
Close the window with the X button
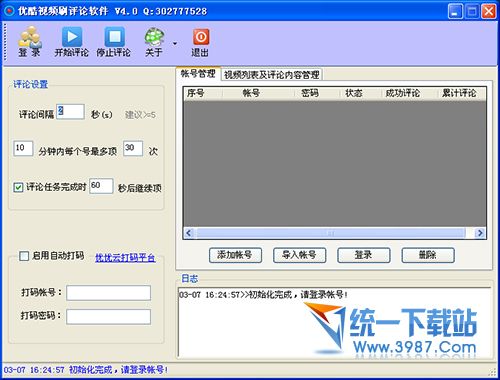tap(489, 11)
